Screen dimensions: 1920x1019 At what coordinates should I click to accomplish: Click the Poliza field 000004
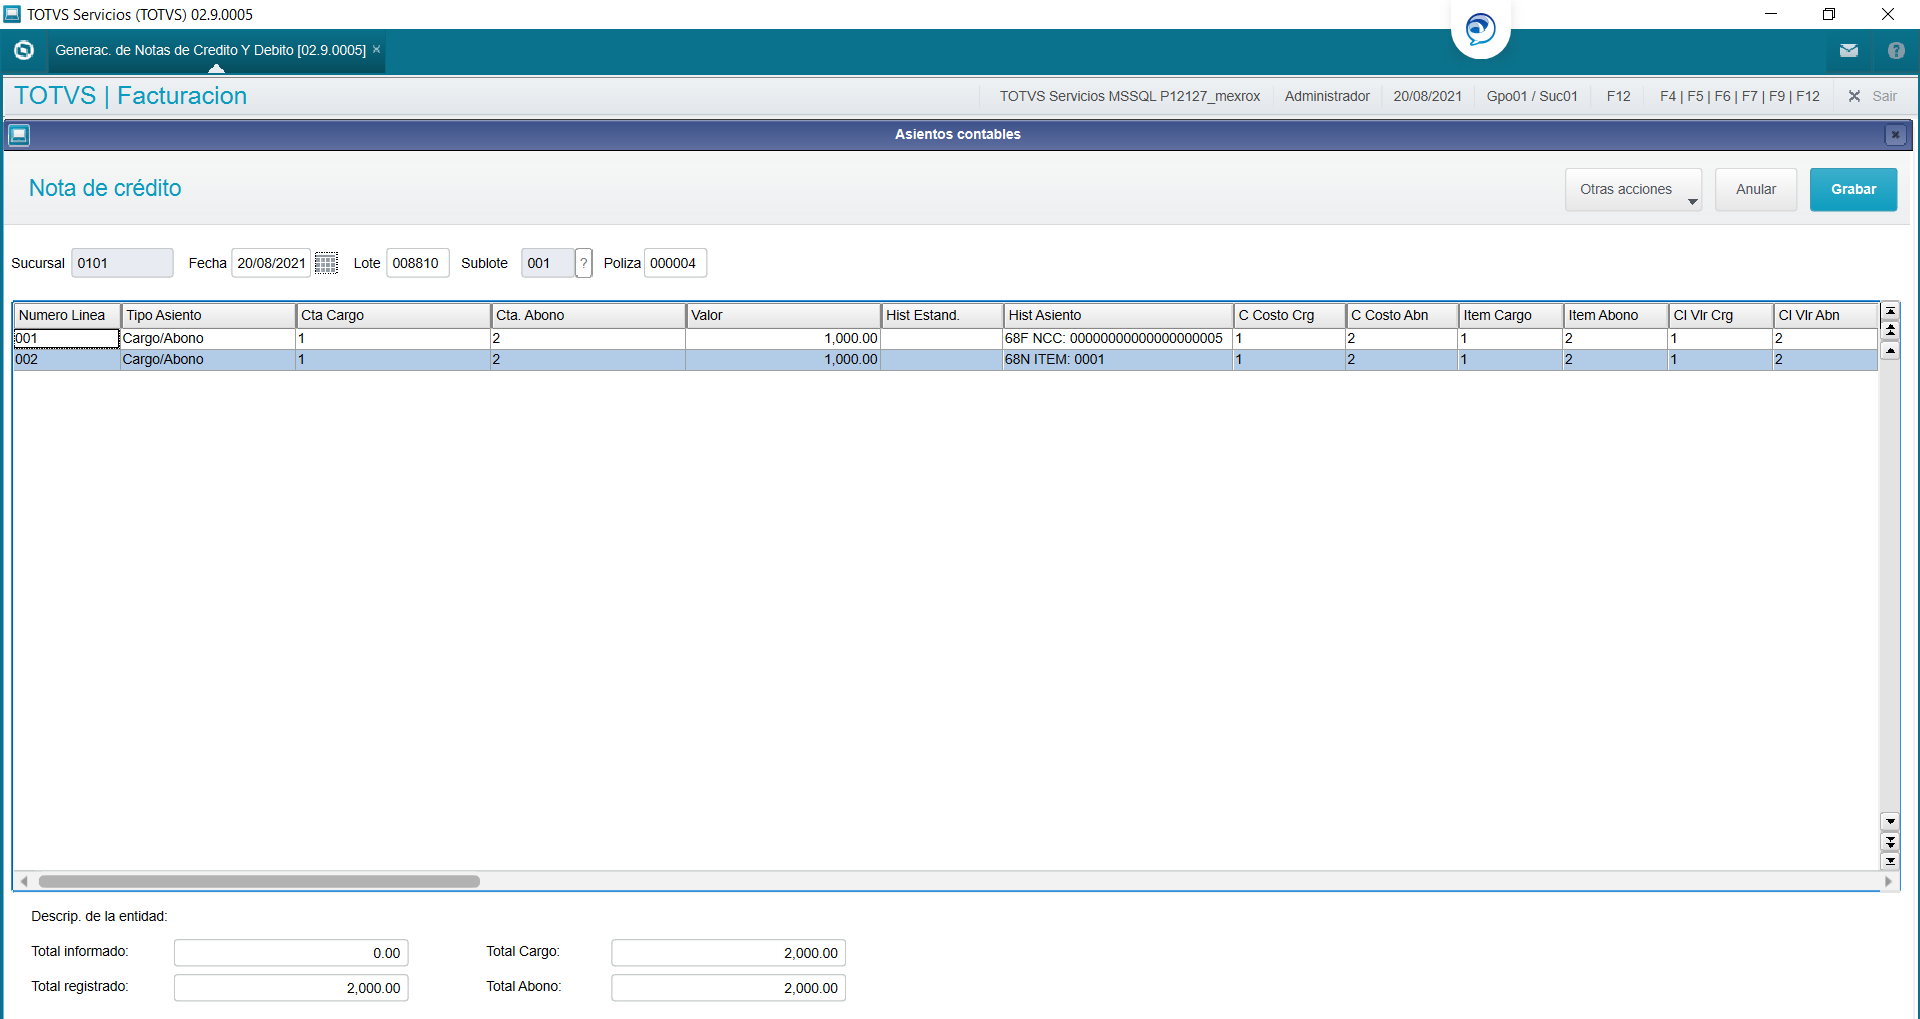[x=675, y=263]
